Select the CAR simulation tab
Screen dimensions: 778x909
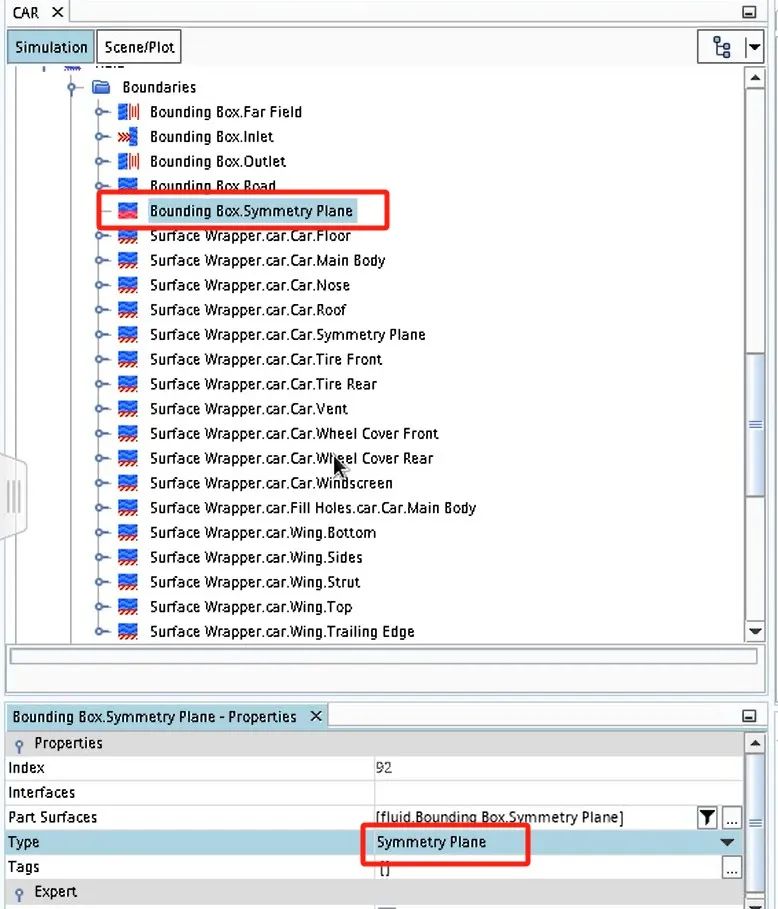[27, 12]
